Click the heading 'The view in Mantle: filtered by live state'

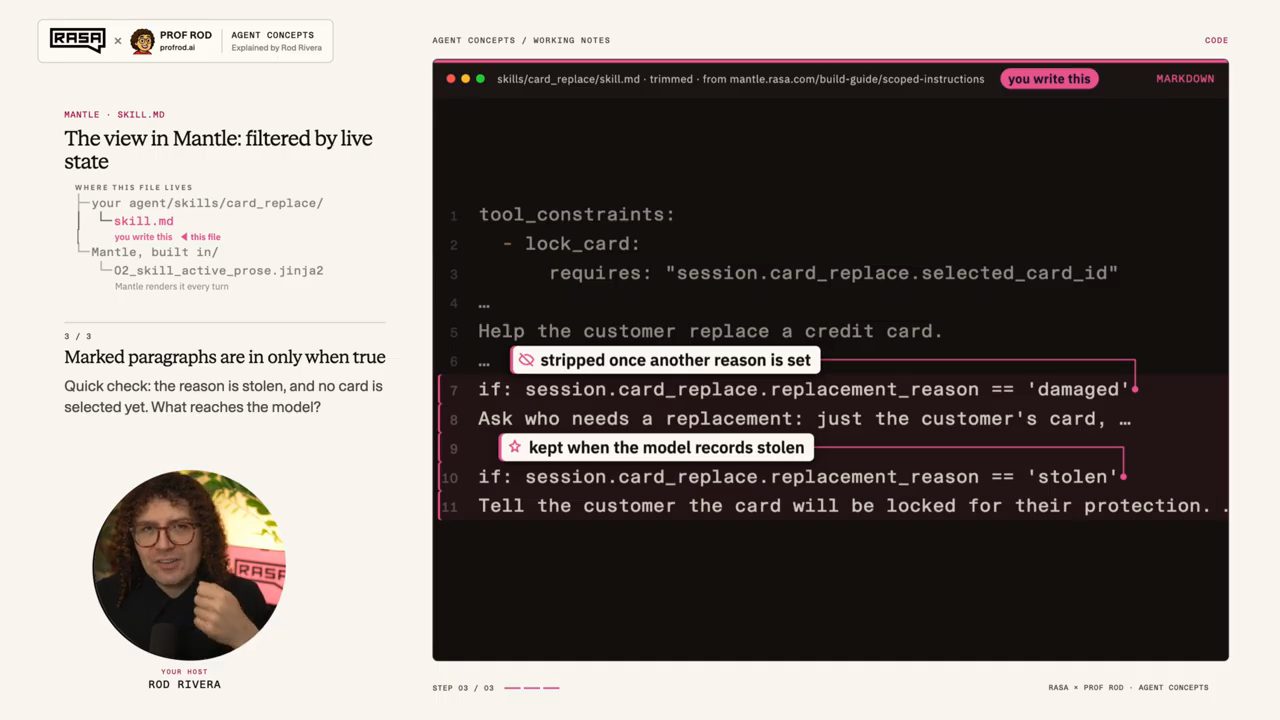(218, 150)
